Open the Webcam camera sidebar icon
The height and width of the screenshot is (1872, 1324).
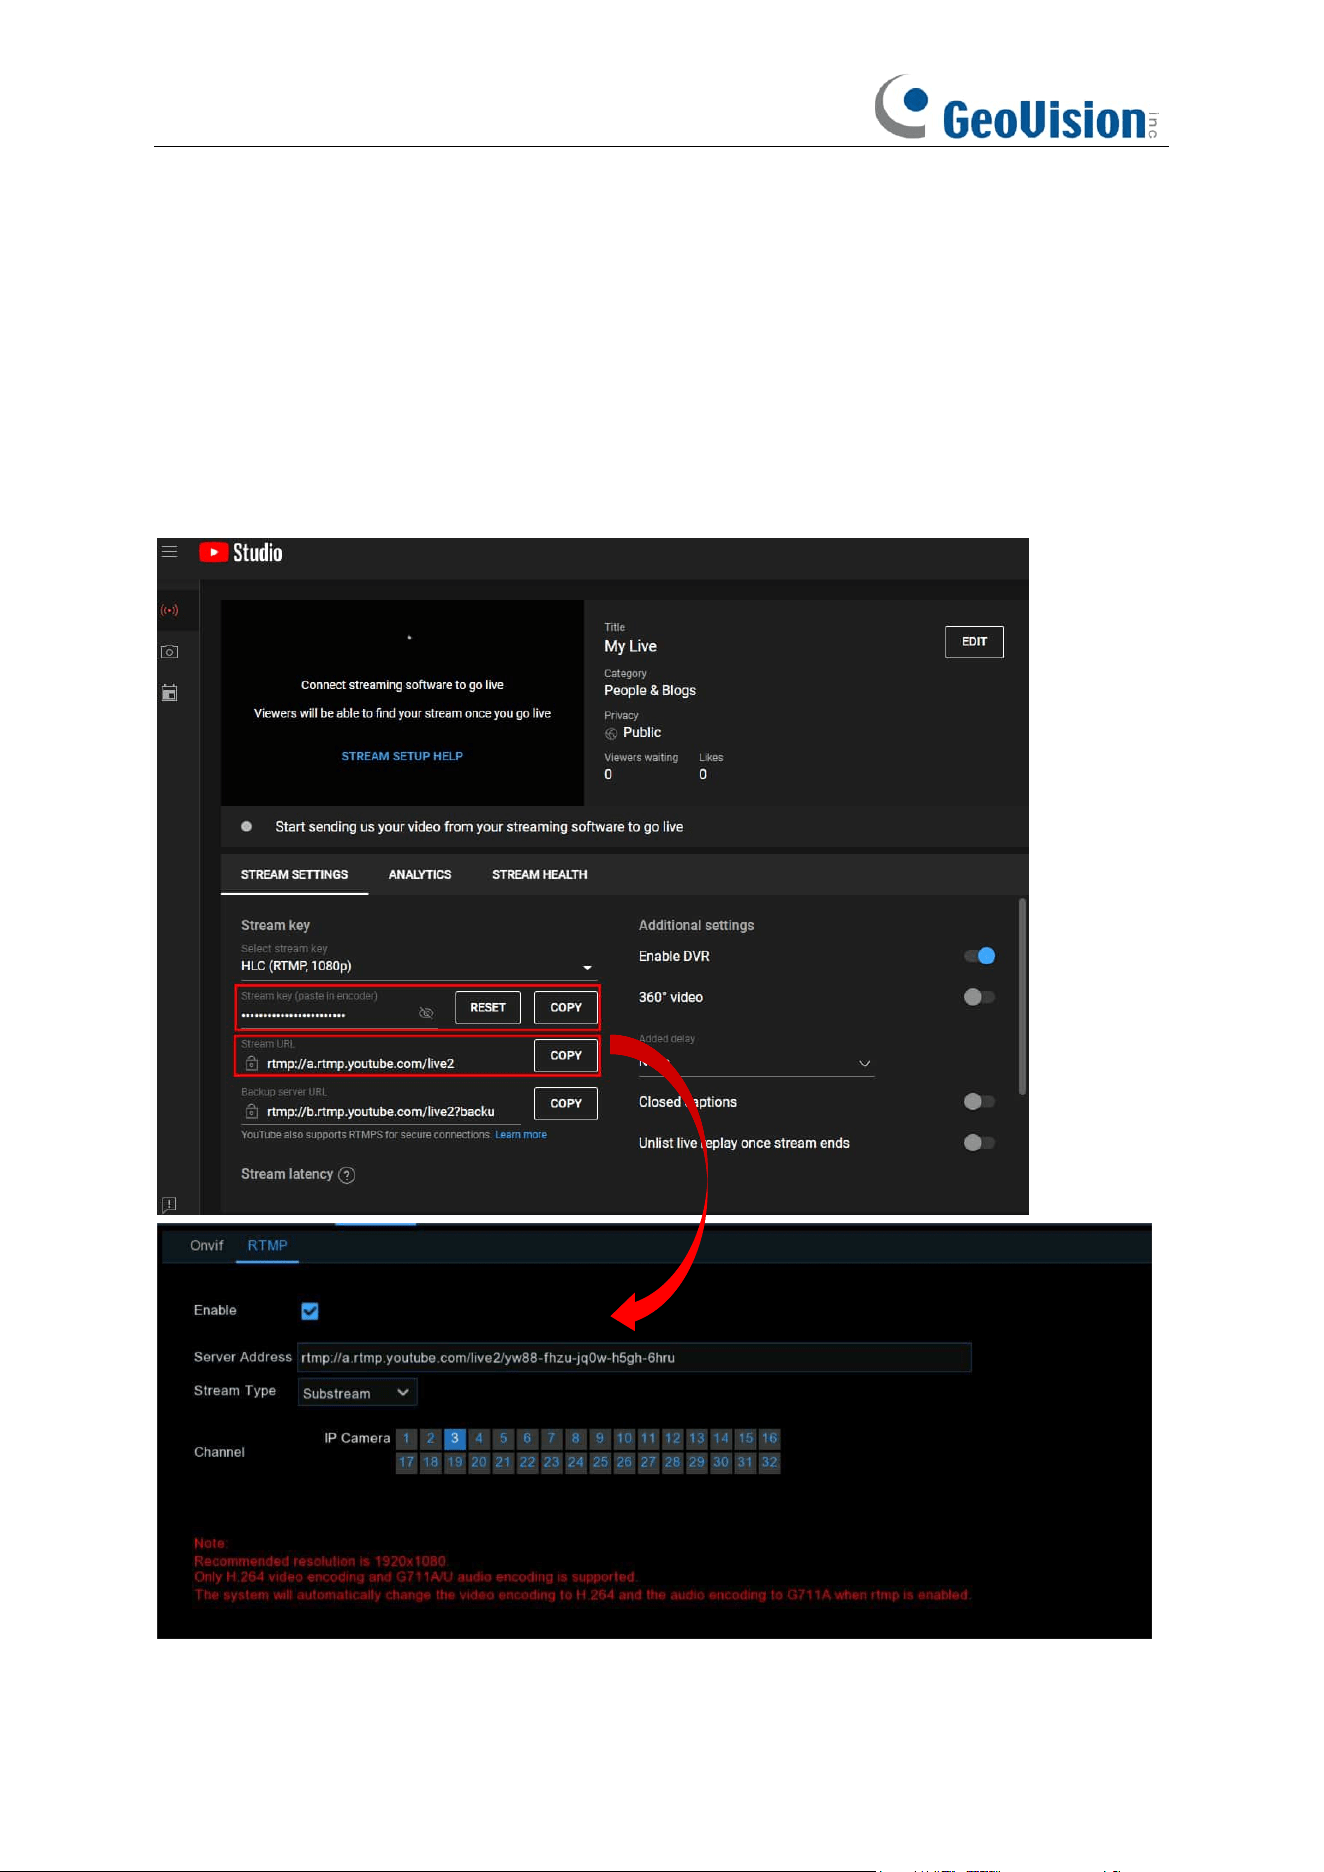(170, 652)
